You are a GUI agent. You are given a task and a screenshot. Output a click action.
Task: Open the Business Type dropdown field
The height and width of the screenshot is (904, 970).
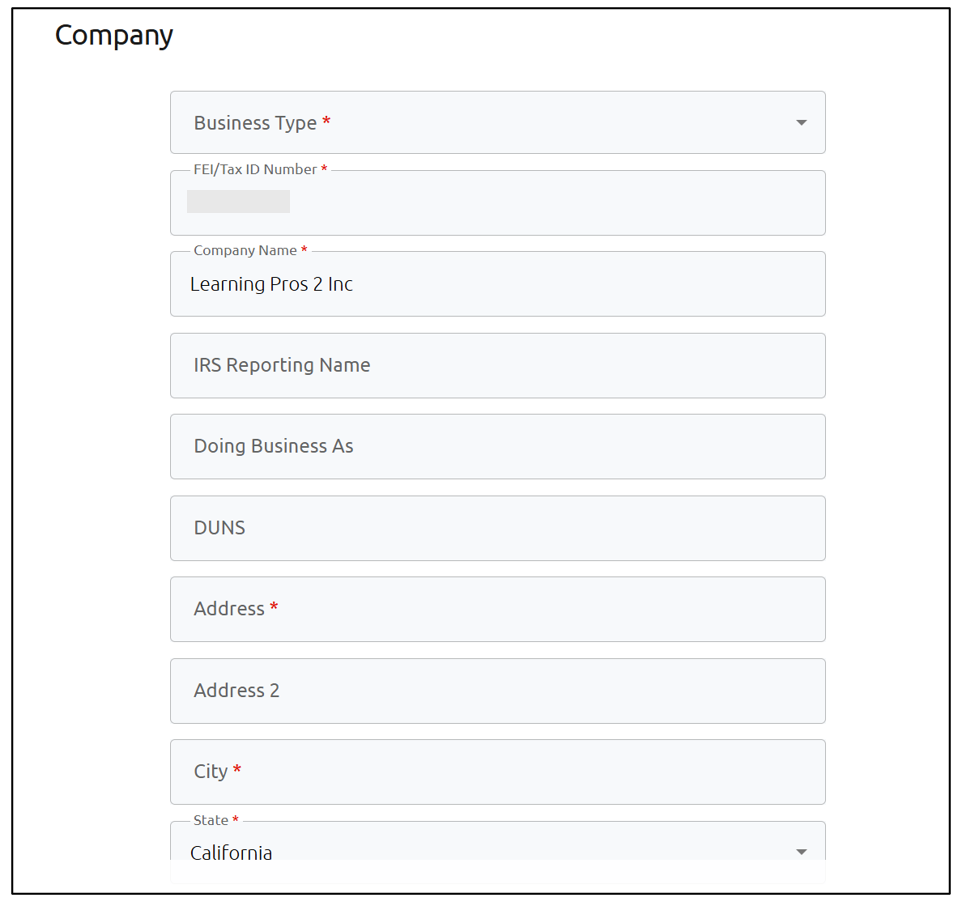(497, 123)
